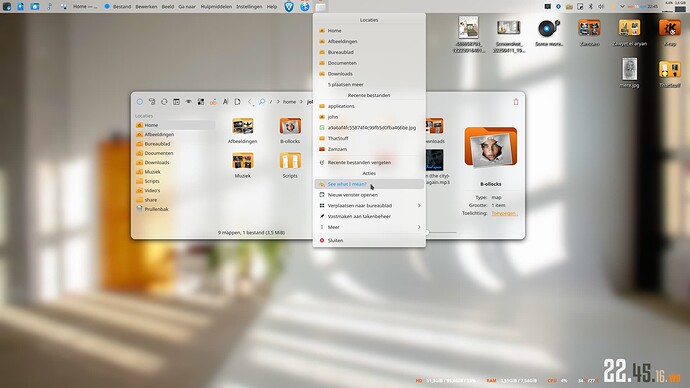Open search with the magnifier icon

(x=262, y=102)
